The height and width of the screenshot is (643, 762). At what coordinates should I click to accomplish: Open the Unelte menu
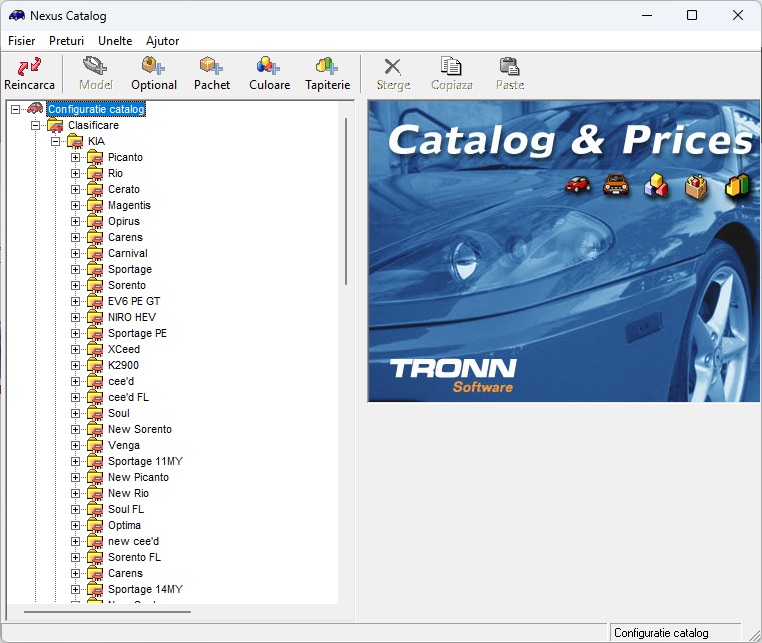115,41
